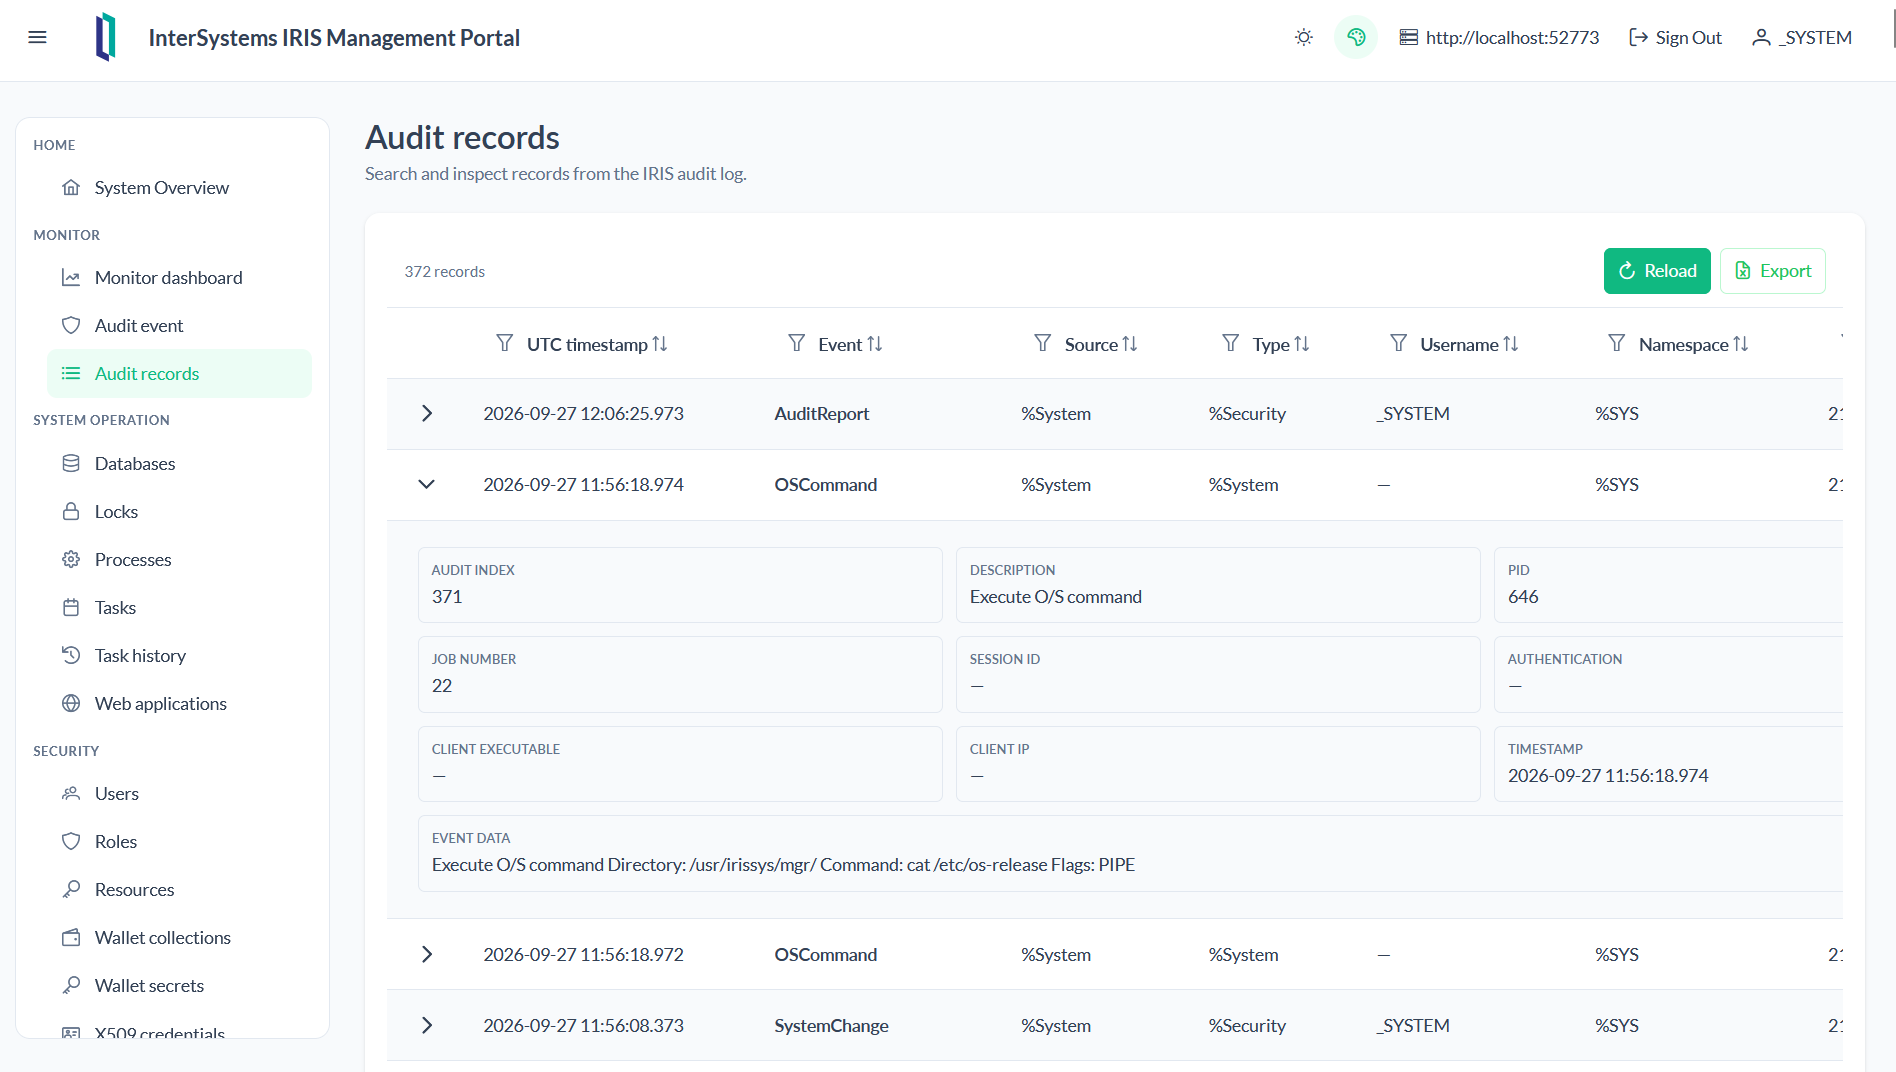Screen dimensions: 1896x1072
Task: Click the Users people icon
Action: (x=71, y=794)
